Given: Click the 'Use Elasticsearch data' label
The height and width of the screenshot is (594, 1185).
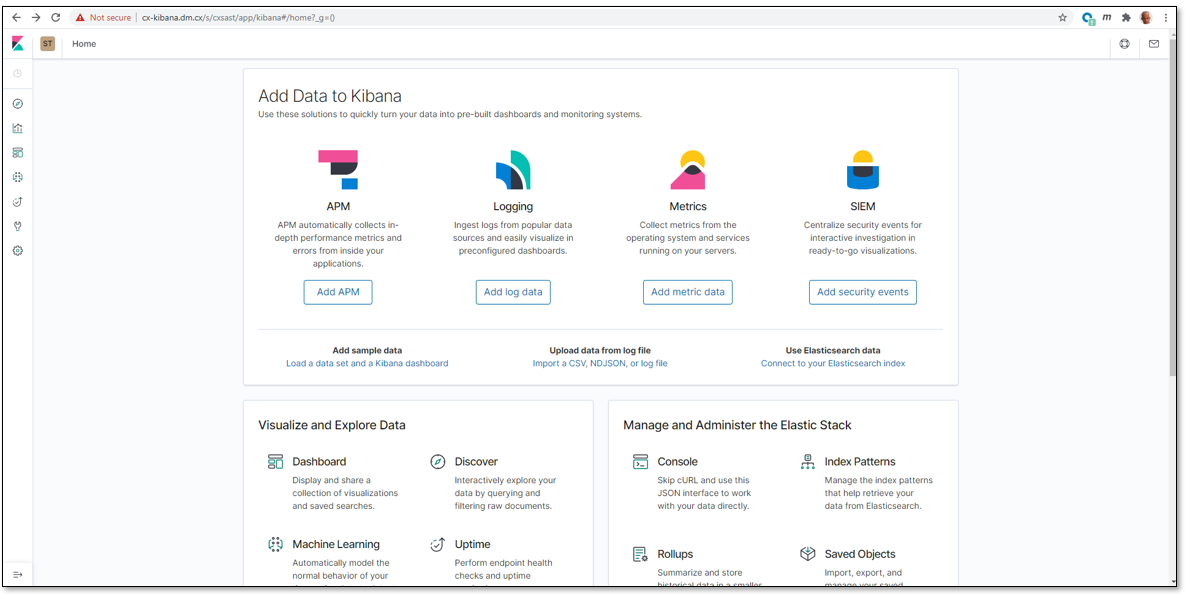Looking at the screenshot, I should click(x=833, y=351).
